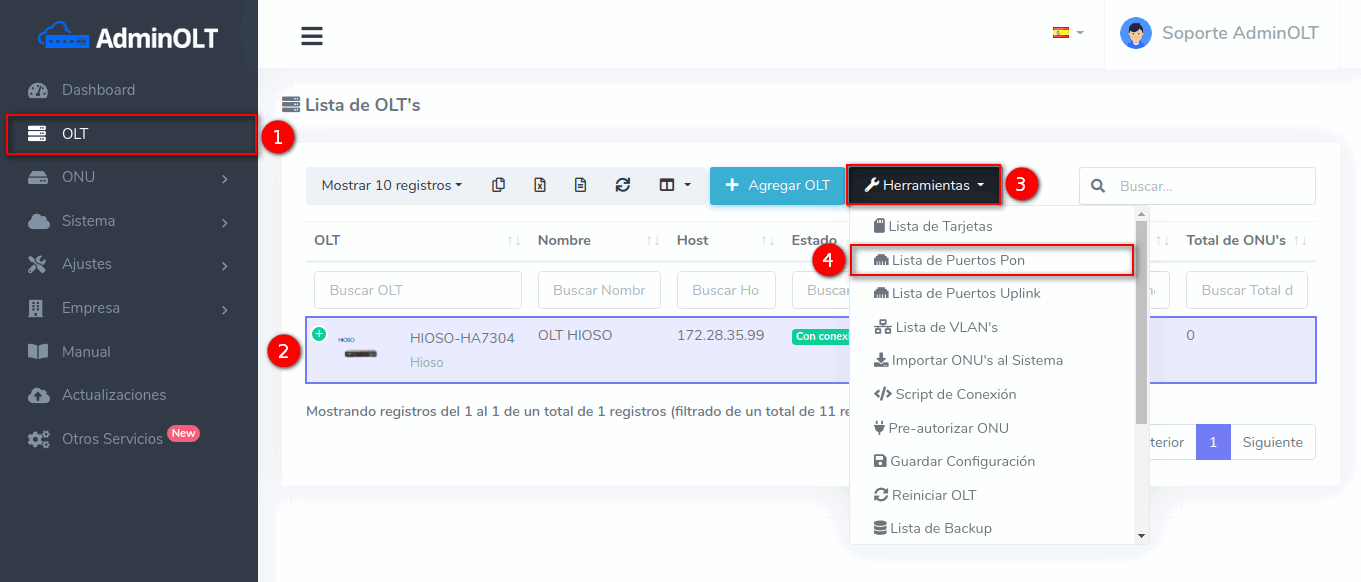The height and width of the screenshot is (582, 1361).
Task: Click the Herramientas menu scrollbar down arrow
Action: [x=1142, y=536]
